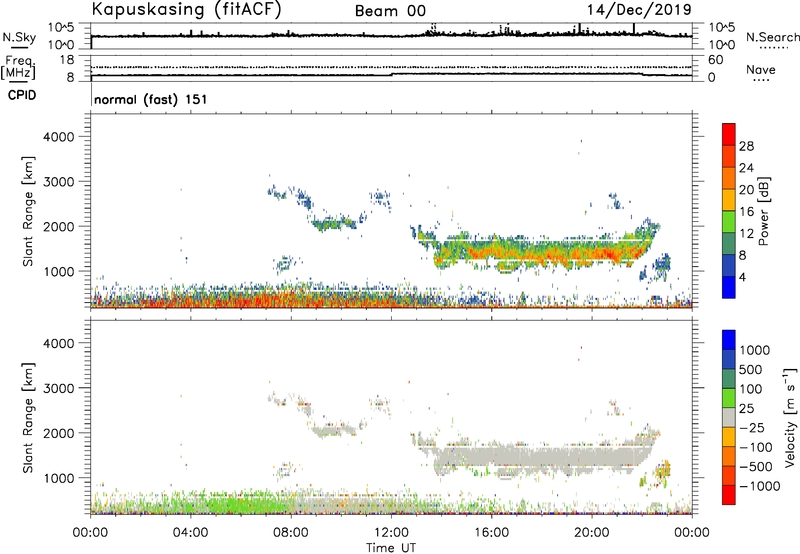Click the -1000 label on Velocity colorbar

pos(760,486)
